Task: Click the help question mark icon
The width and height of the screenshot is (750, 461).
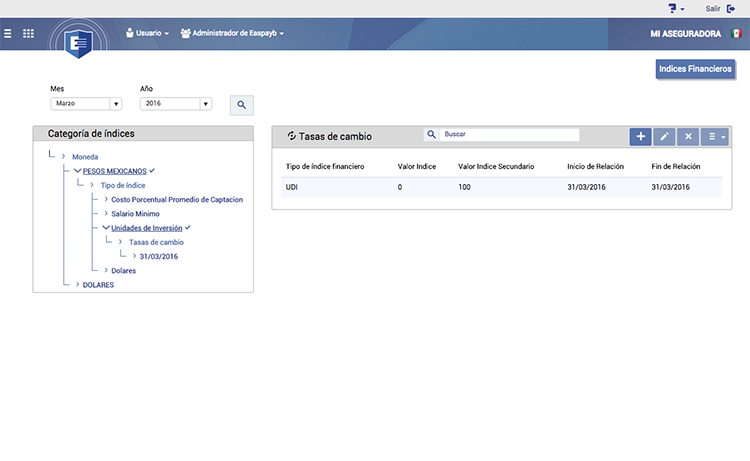Action: (673, 9)
